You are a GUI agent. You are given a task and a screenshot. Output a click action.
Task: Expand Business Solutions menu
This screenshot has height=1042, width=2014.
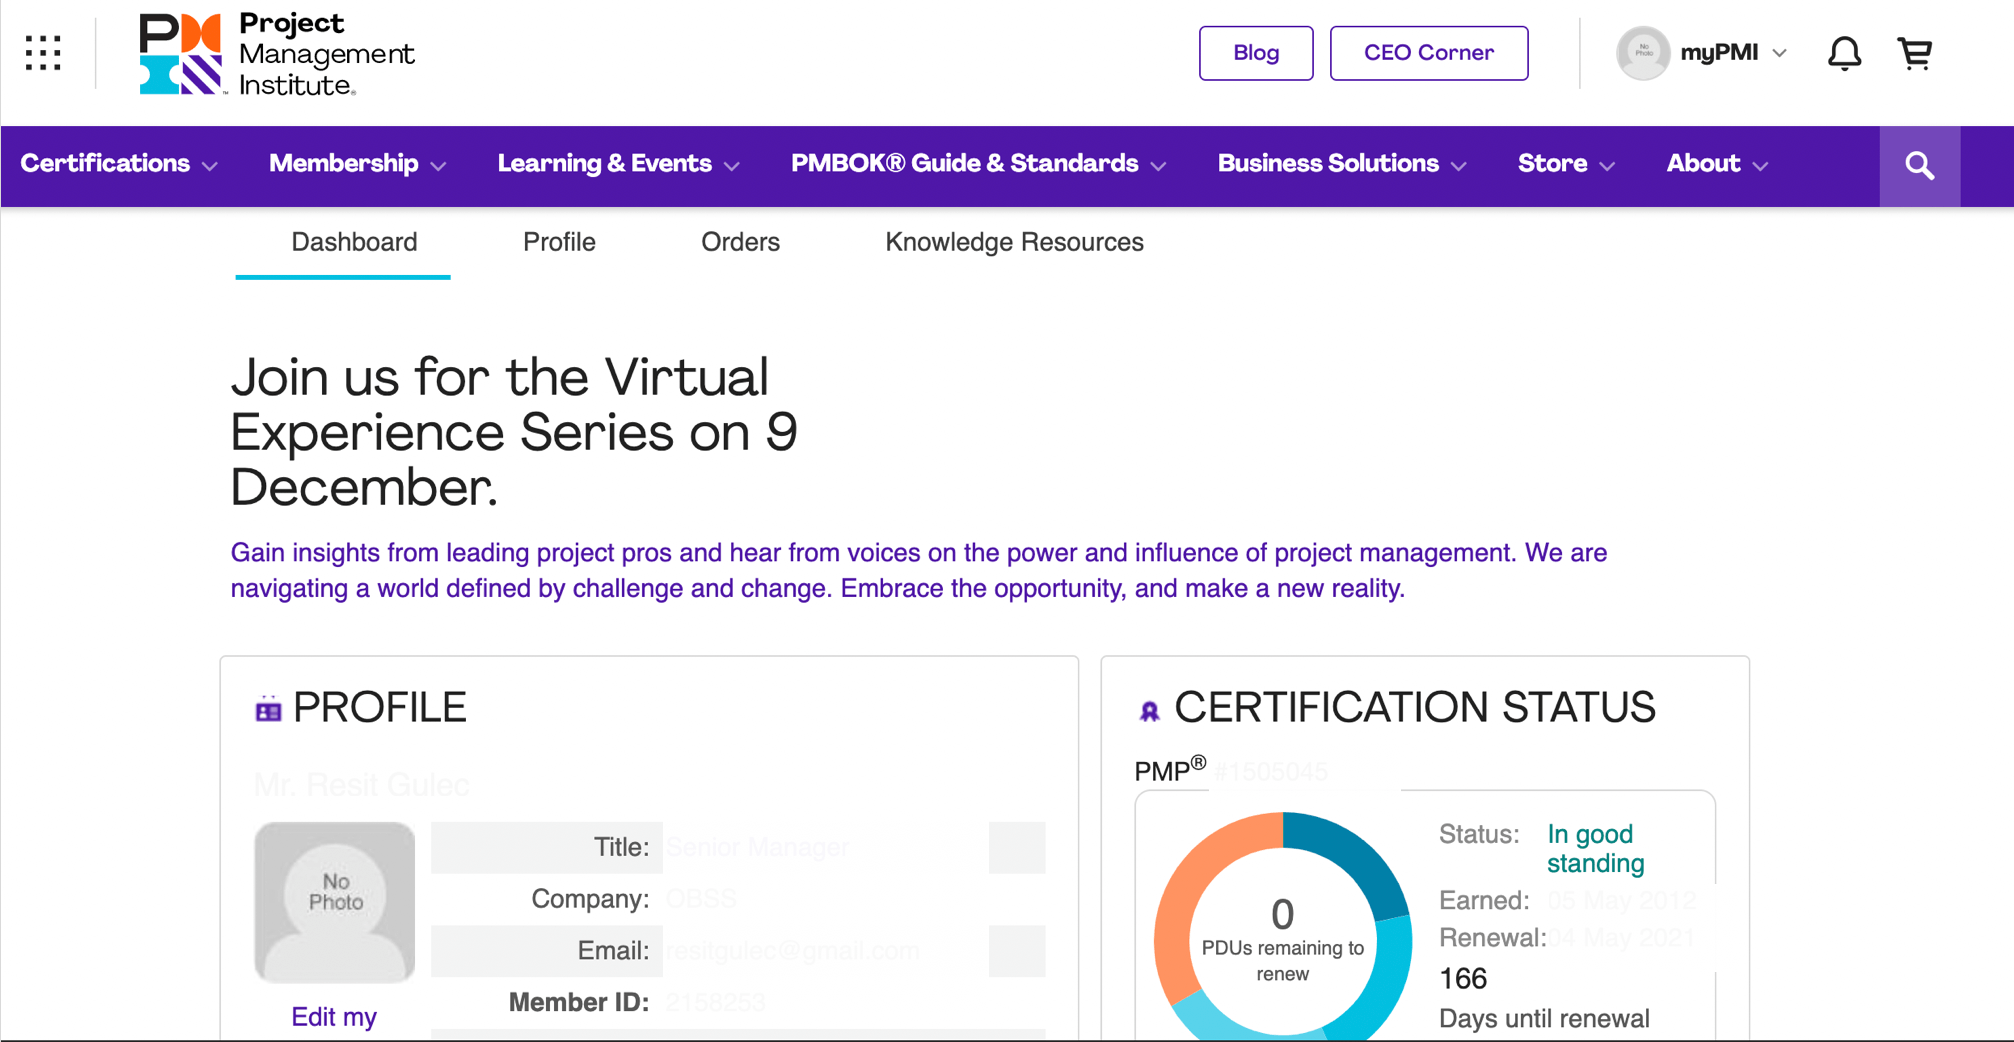(1342, 164)
